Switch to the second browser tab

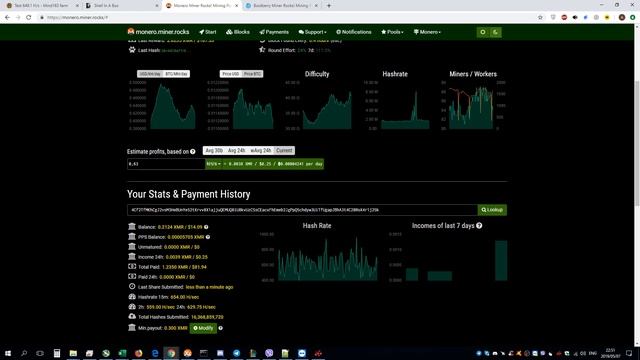121,6
